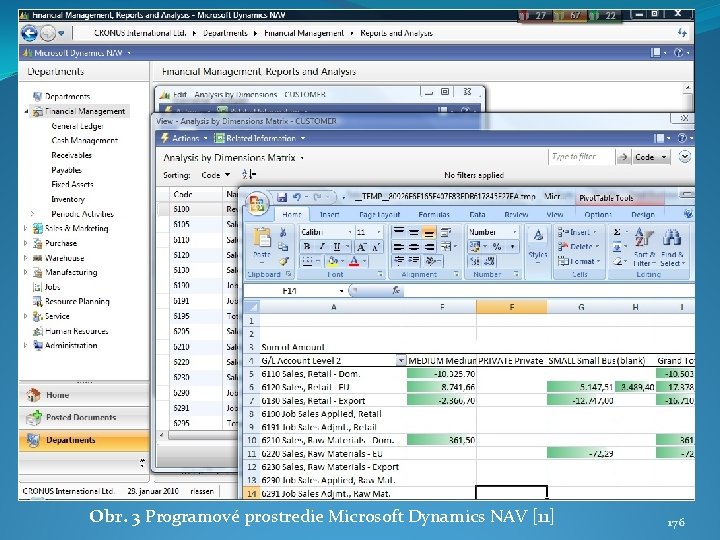
Task: Open the Formulas ribbon tab
Action: (x=434, y=214)
